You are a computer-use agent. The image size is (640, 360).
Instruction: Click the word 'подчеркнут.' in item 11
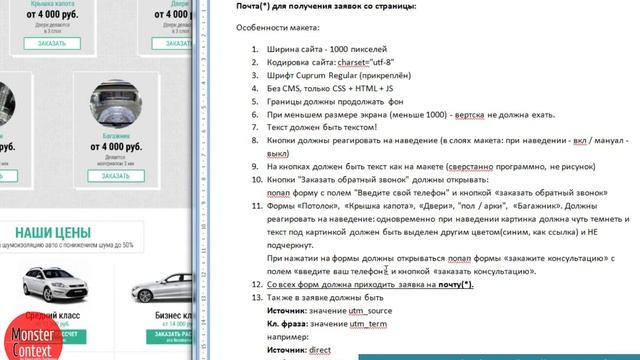(290, 245)
